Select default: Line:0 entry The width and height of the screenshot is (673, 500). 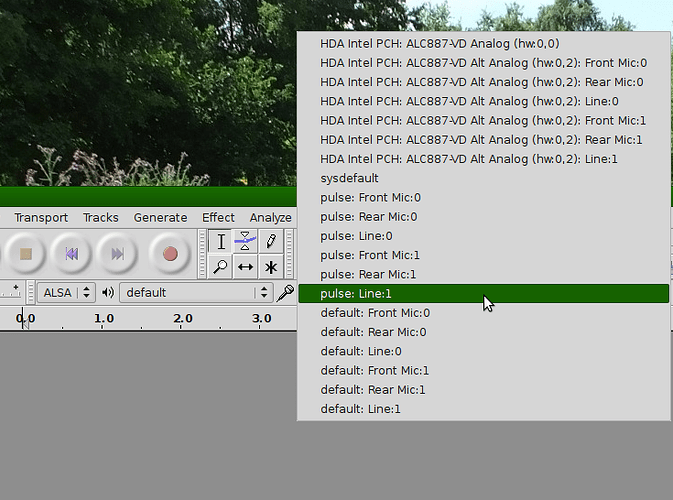(483, 352)
